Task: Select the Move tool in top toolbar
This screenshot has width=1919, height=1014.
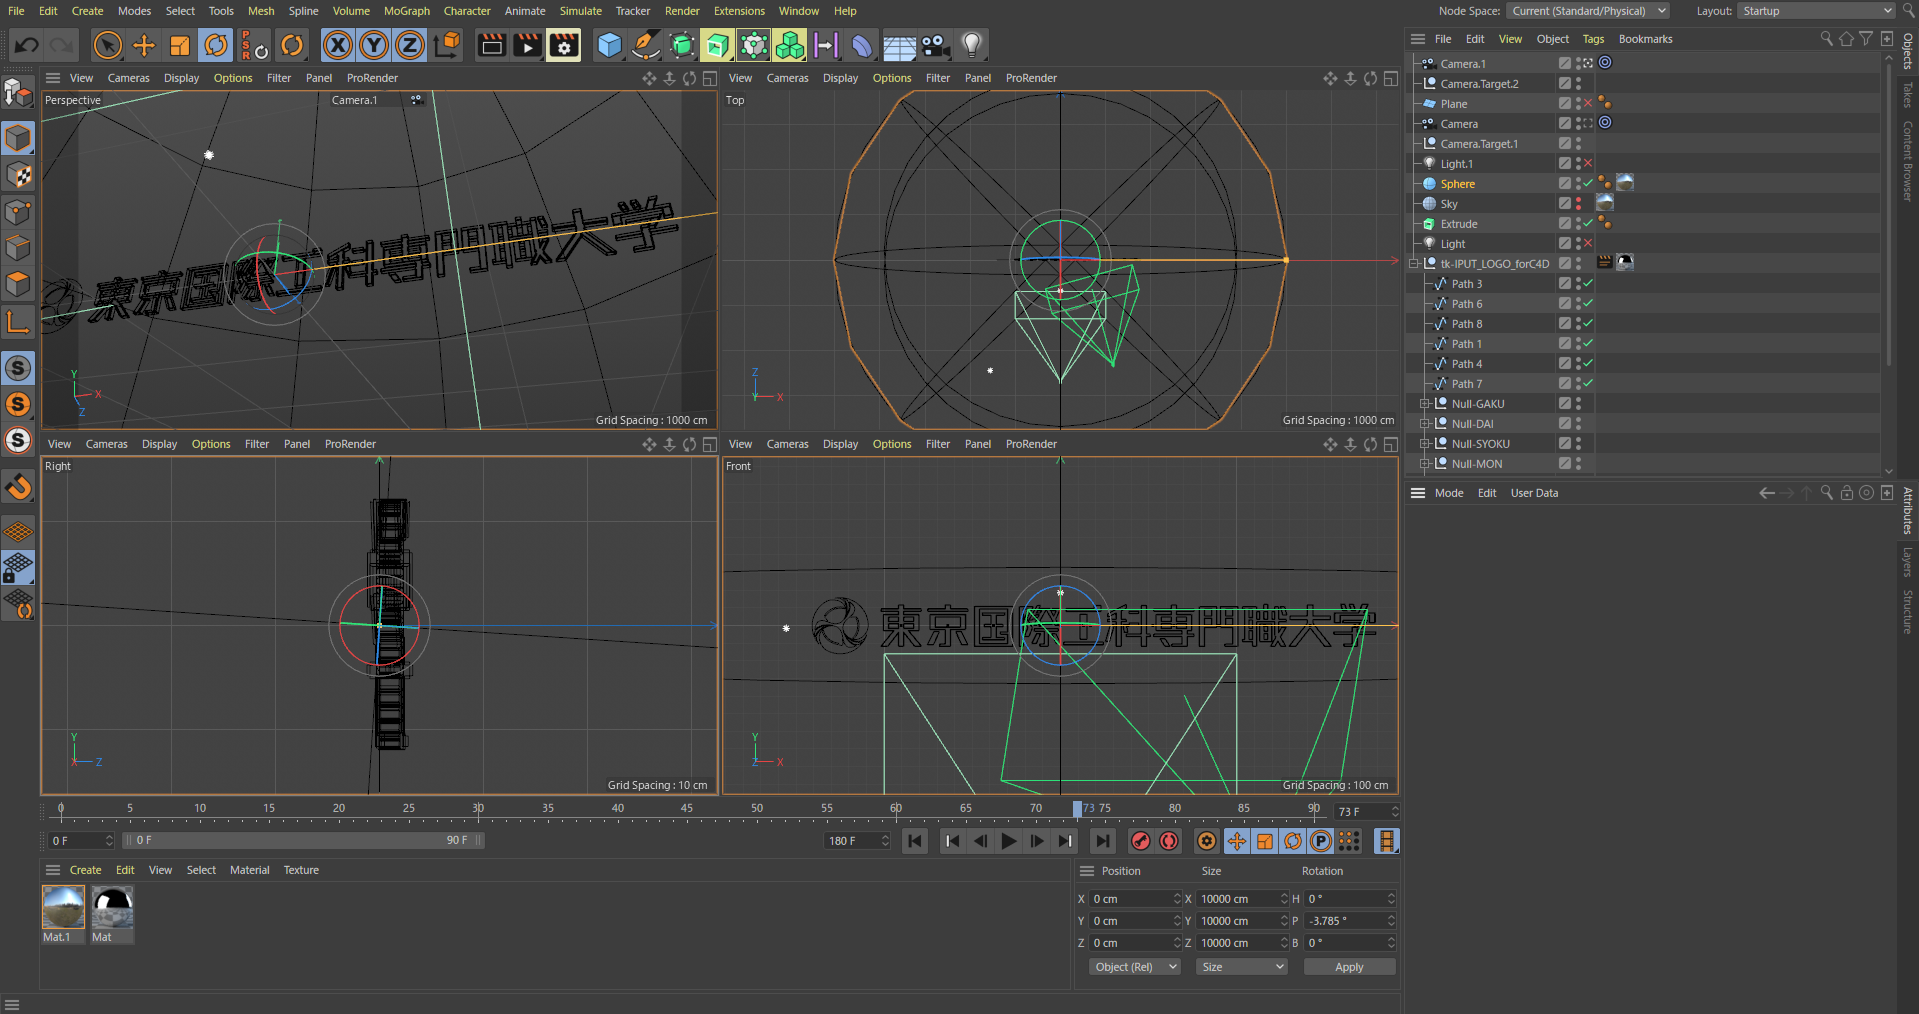Action: 144,45
